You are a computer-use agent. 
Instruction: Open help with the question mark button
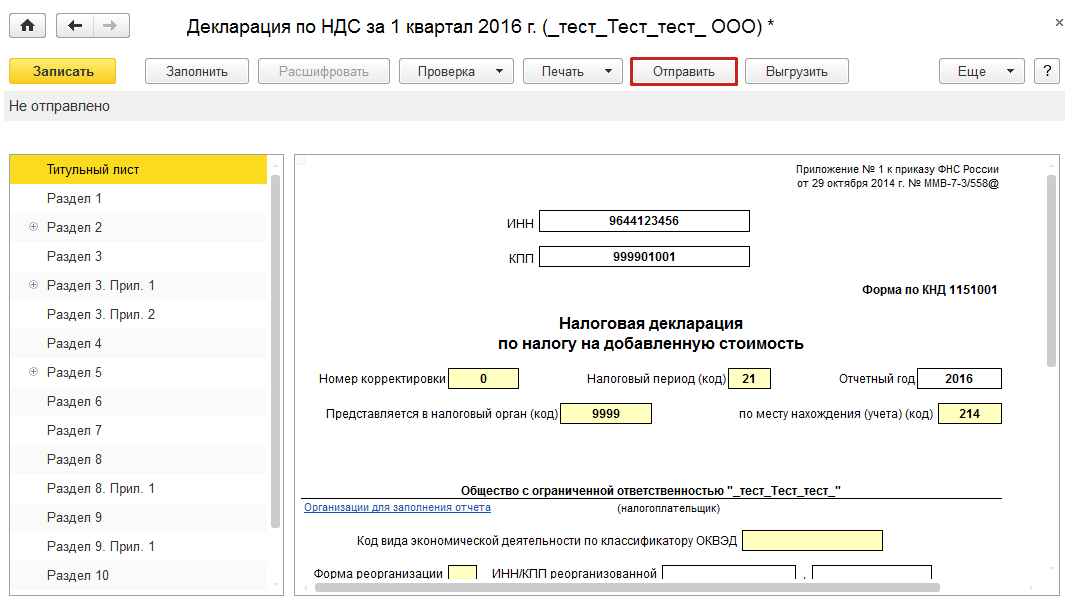[1046, 71]
